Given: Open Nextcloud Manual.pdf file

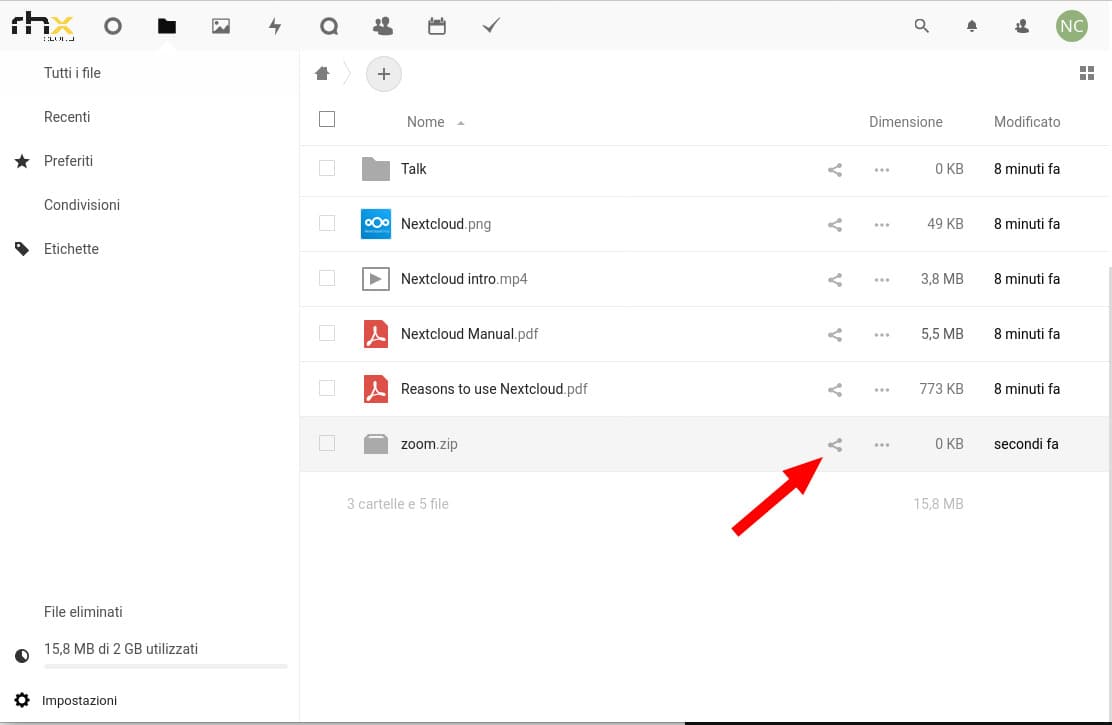Looking at the screenshot, I should pyautogui.click(x=469, y=334).
